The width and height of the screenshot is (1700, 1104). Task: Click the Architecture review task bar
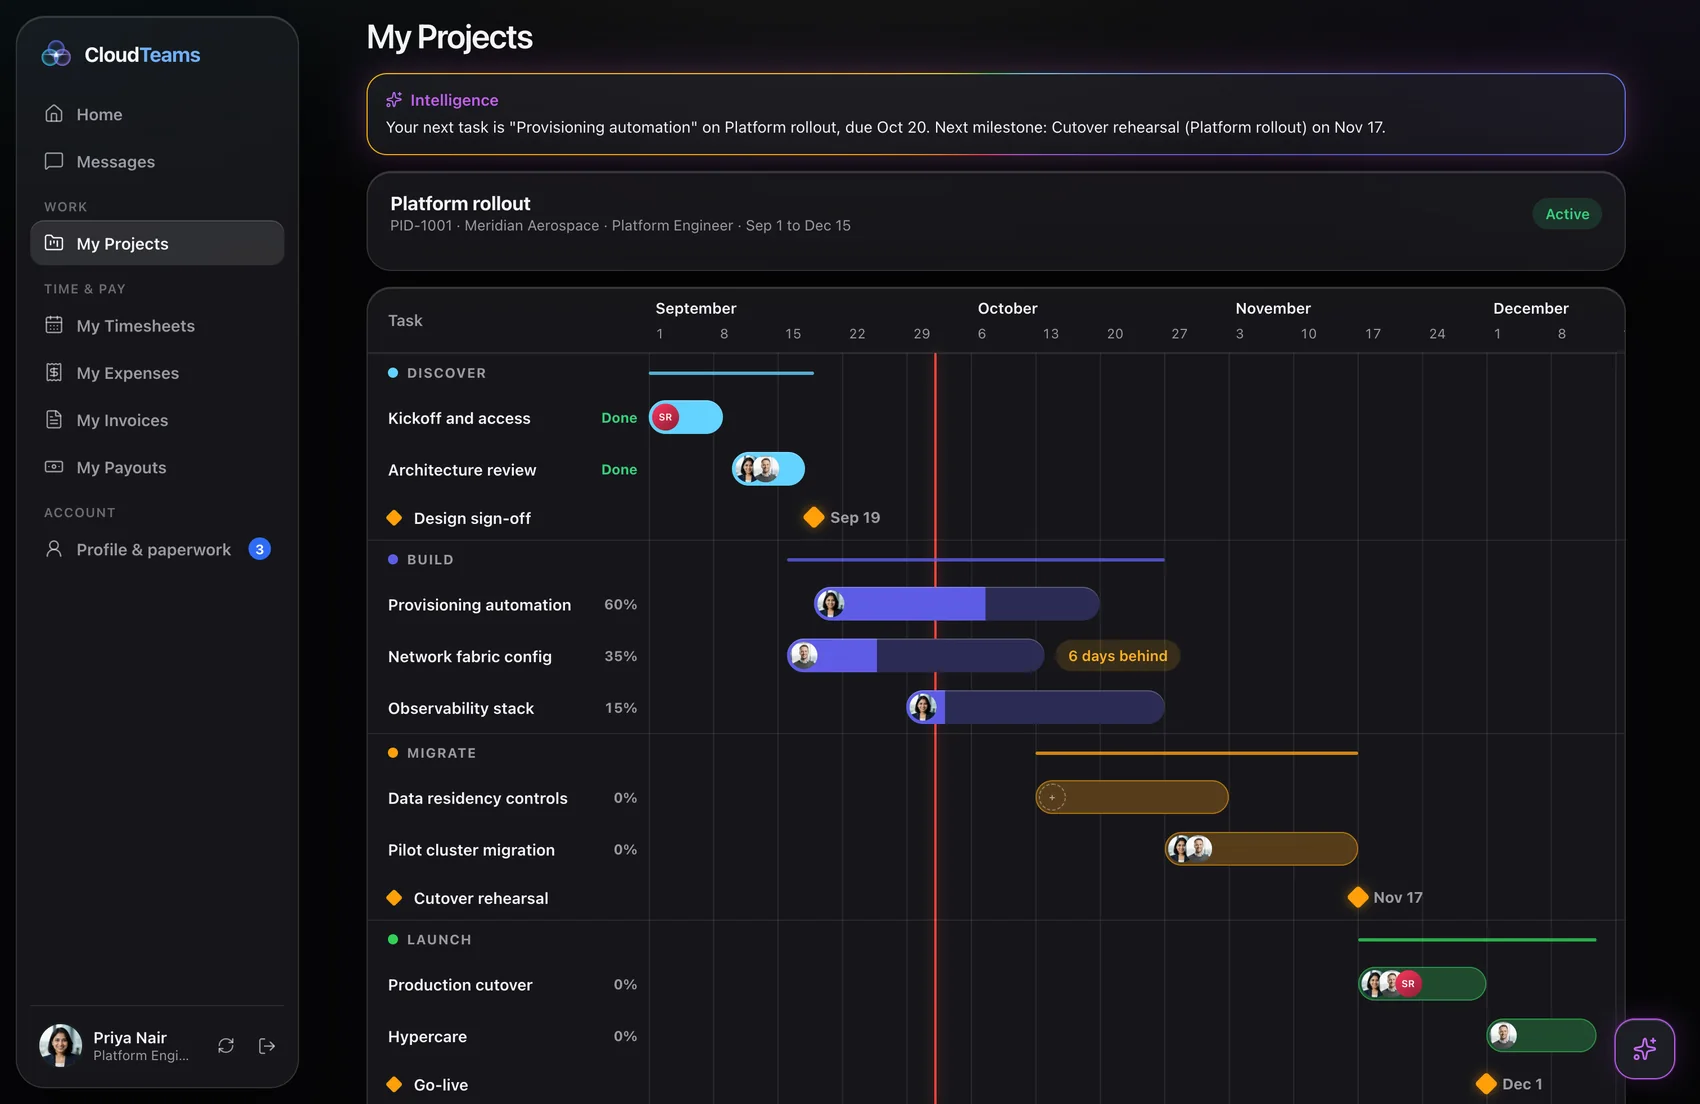coord(768,469)
